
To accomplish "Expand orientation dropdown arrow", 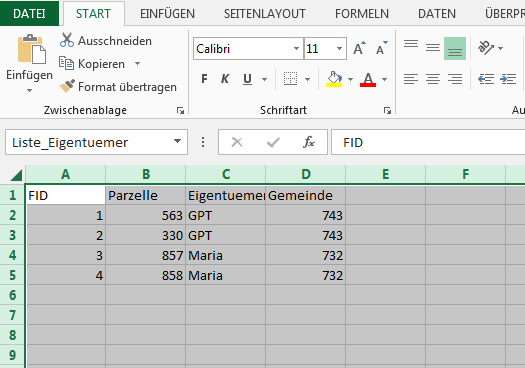I will pos(501,48).
